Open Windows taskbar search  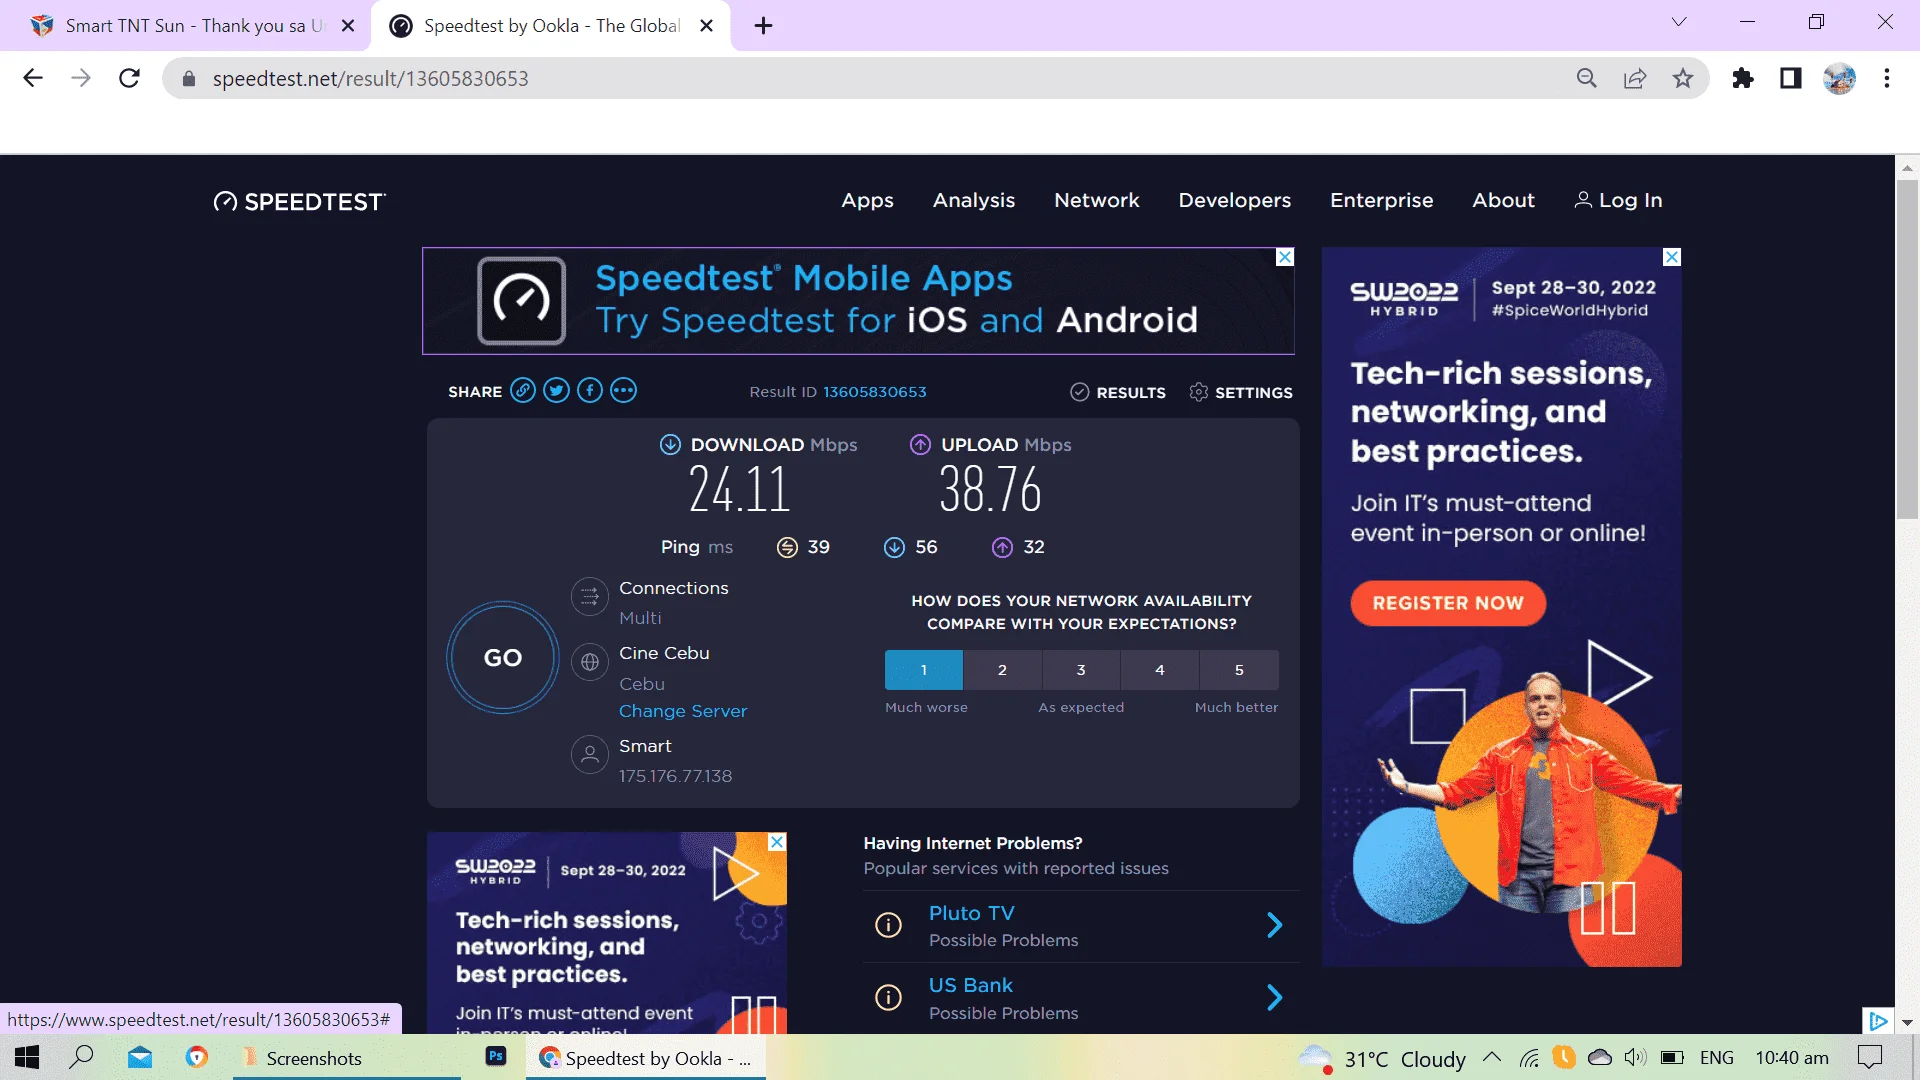[82, 1057]
